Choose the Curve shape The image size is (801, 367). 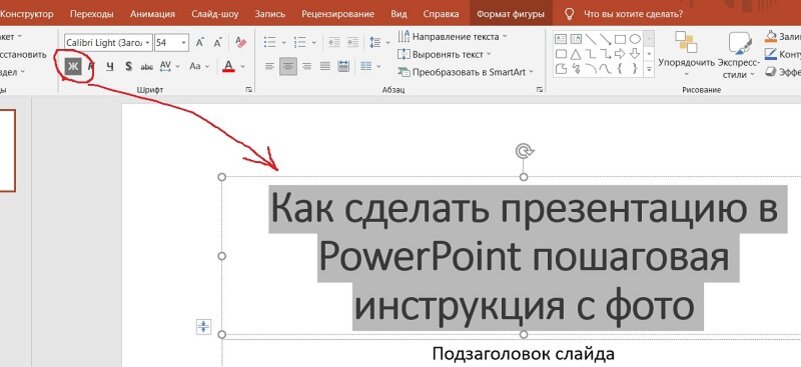pos(605,68)
